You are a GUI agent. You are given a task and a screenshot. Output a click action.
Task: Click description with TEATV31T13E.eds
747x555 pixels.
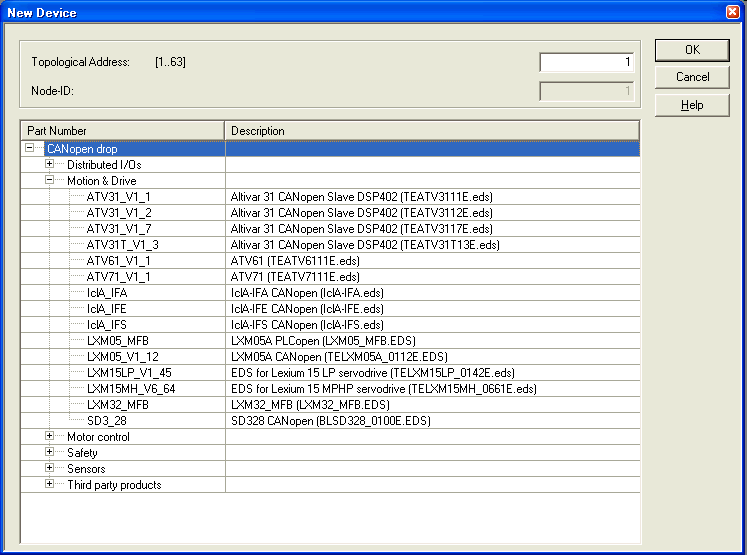[x=365, y=245]
